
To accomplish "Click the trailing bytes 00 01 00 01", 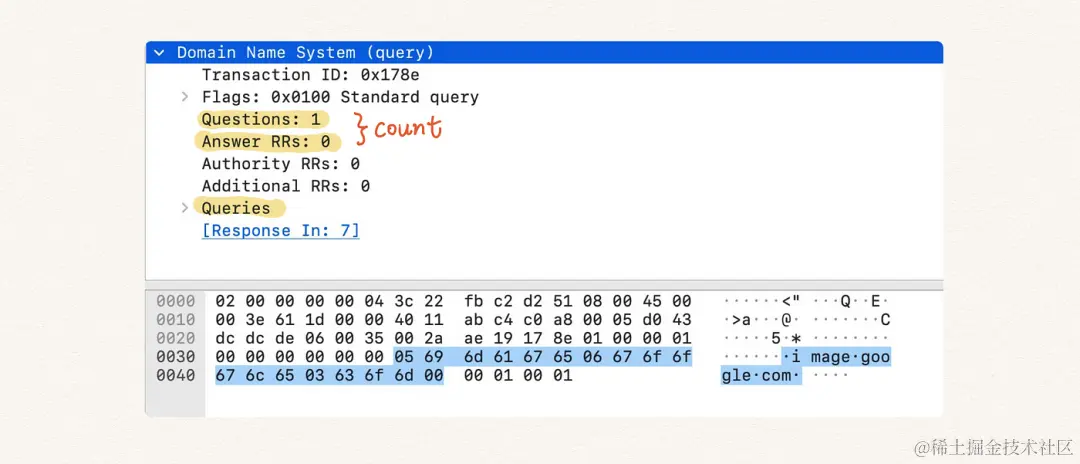I will (518, 376).
